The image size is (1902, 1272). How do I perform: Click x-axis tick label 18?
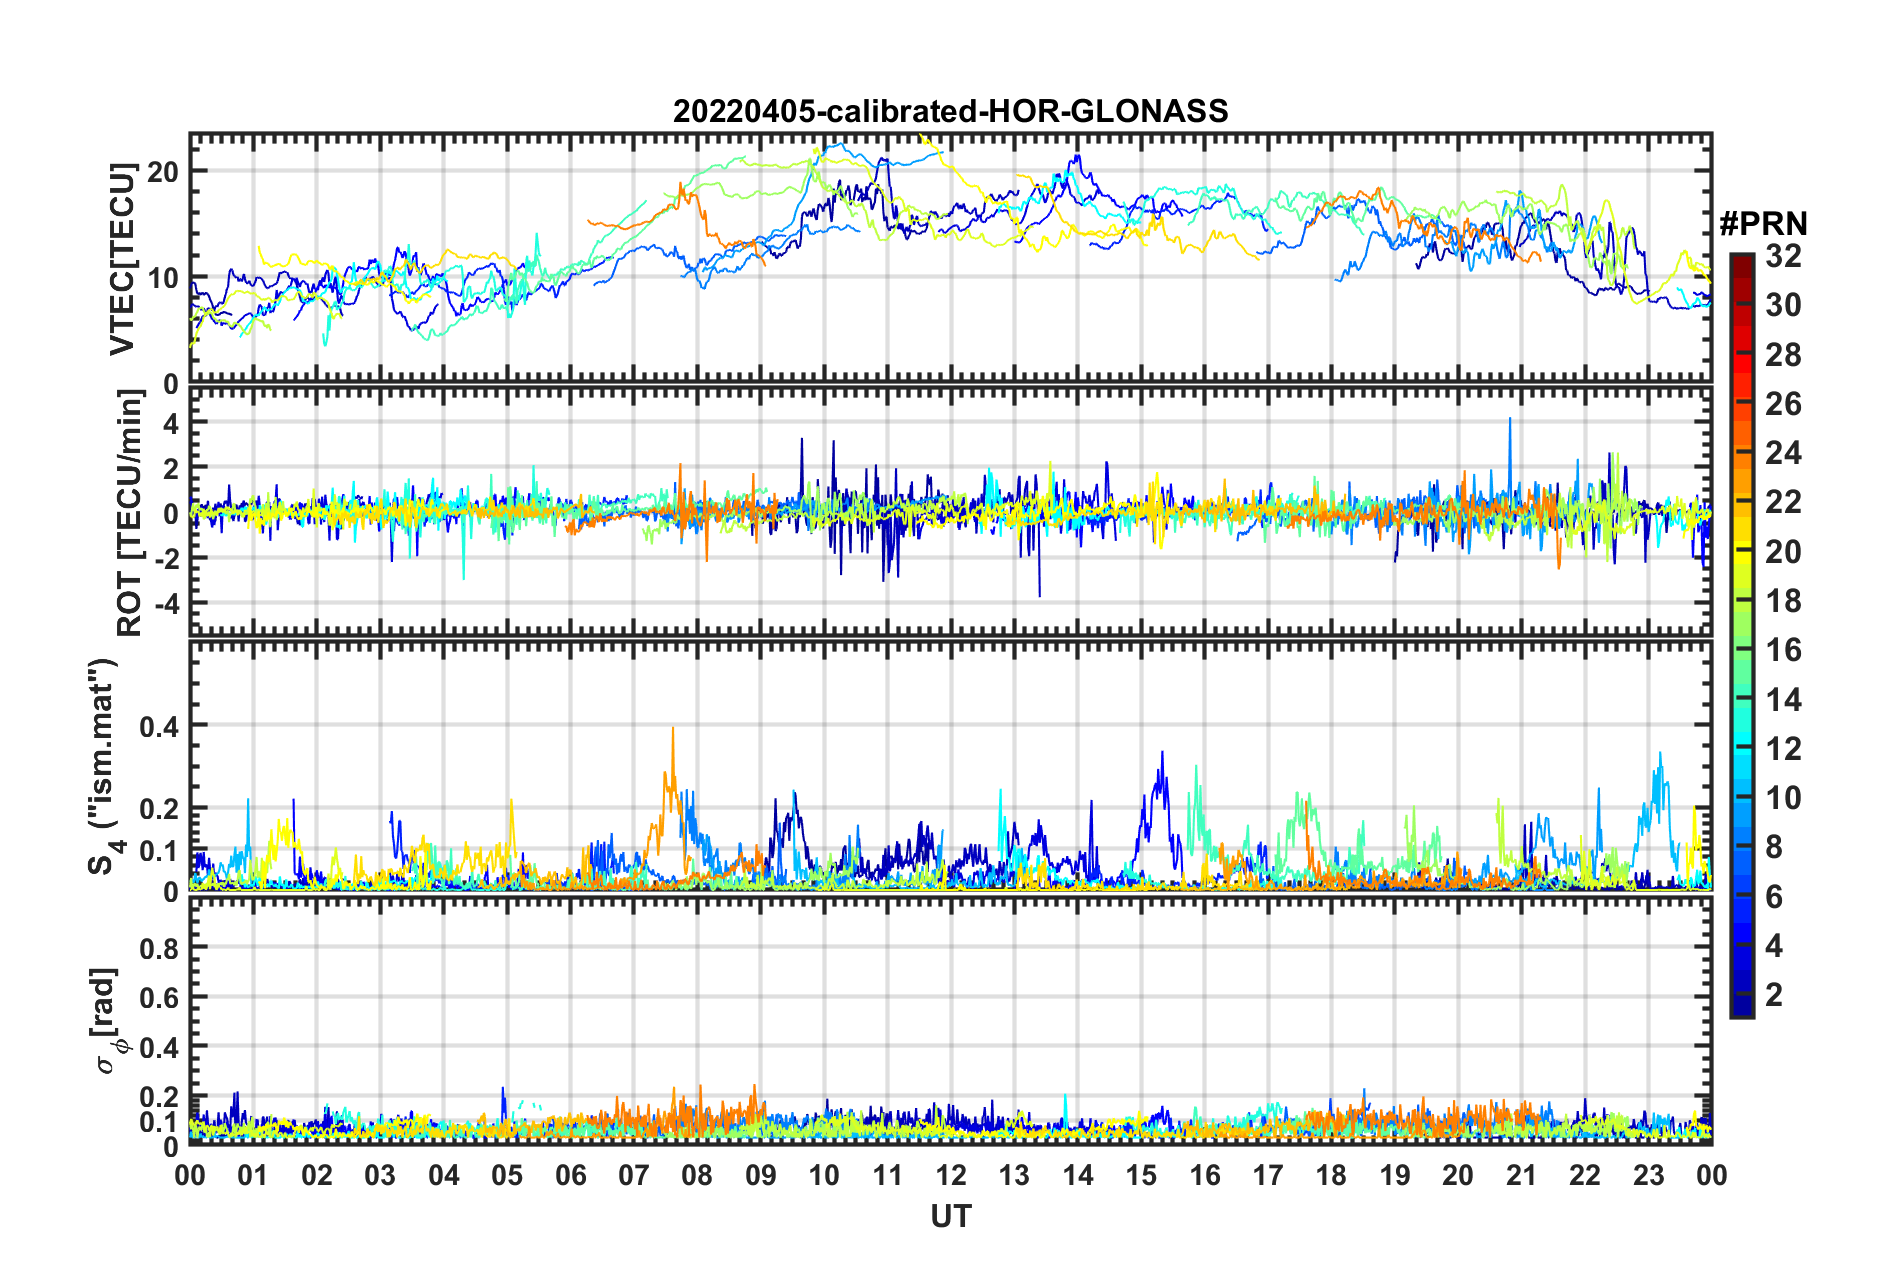click(x=1331, y=1175)
